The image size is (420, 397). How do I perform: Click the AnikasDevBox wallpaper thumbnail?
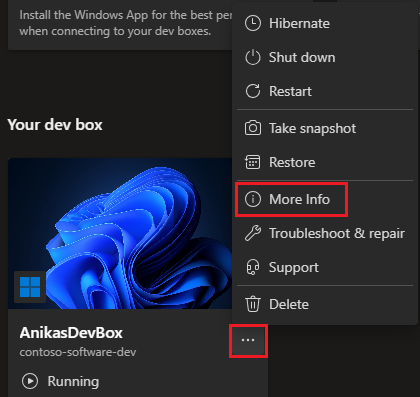point(120,233)
